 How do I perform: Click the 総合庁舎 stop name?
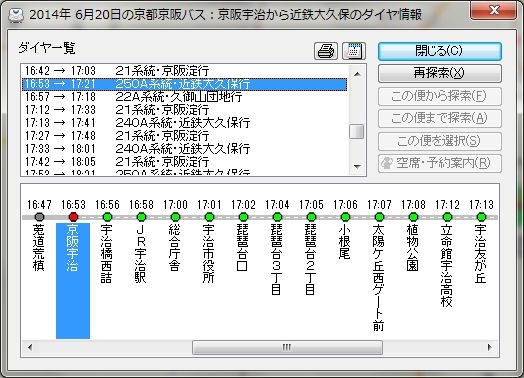click(x=175, y=248)
